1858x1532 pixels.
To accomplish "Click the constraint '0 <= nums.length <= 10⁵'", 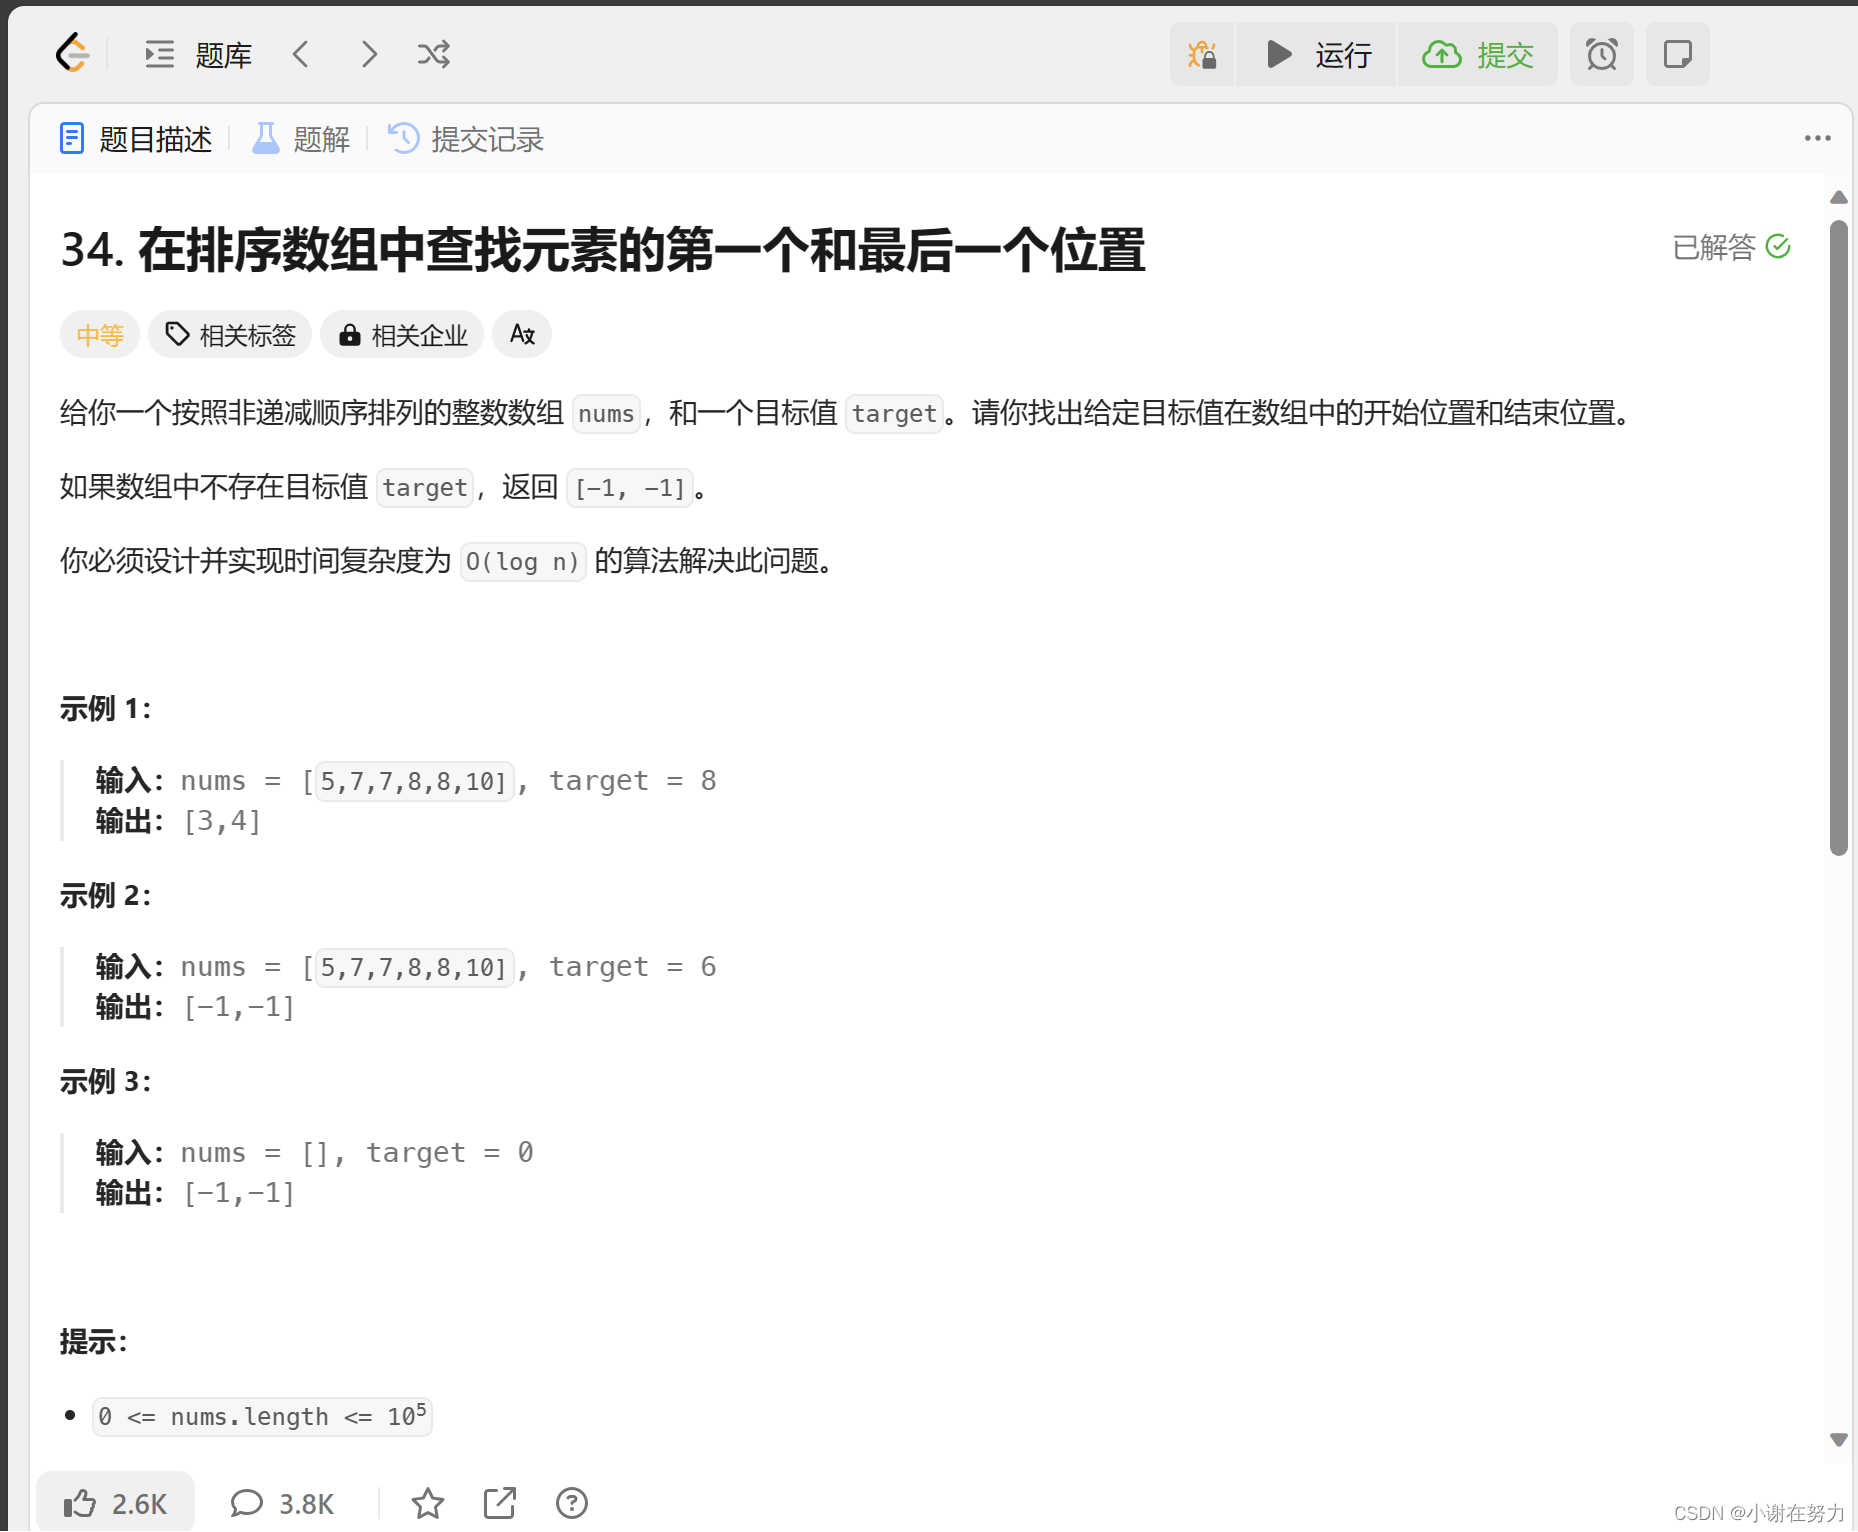I will 262,1416.
